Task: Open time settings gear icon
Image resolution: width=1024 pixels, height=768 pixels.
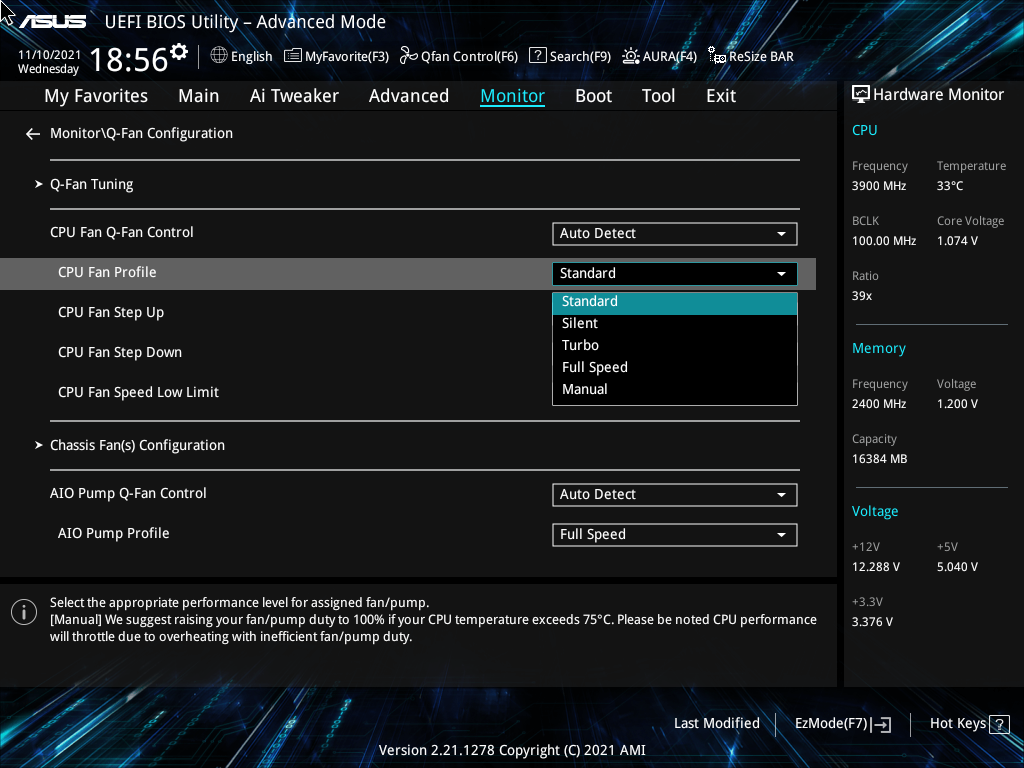Action: coord(178,52)
